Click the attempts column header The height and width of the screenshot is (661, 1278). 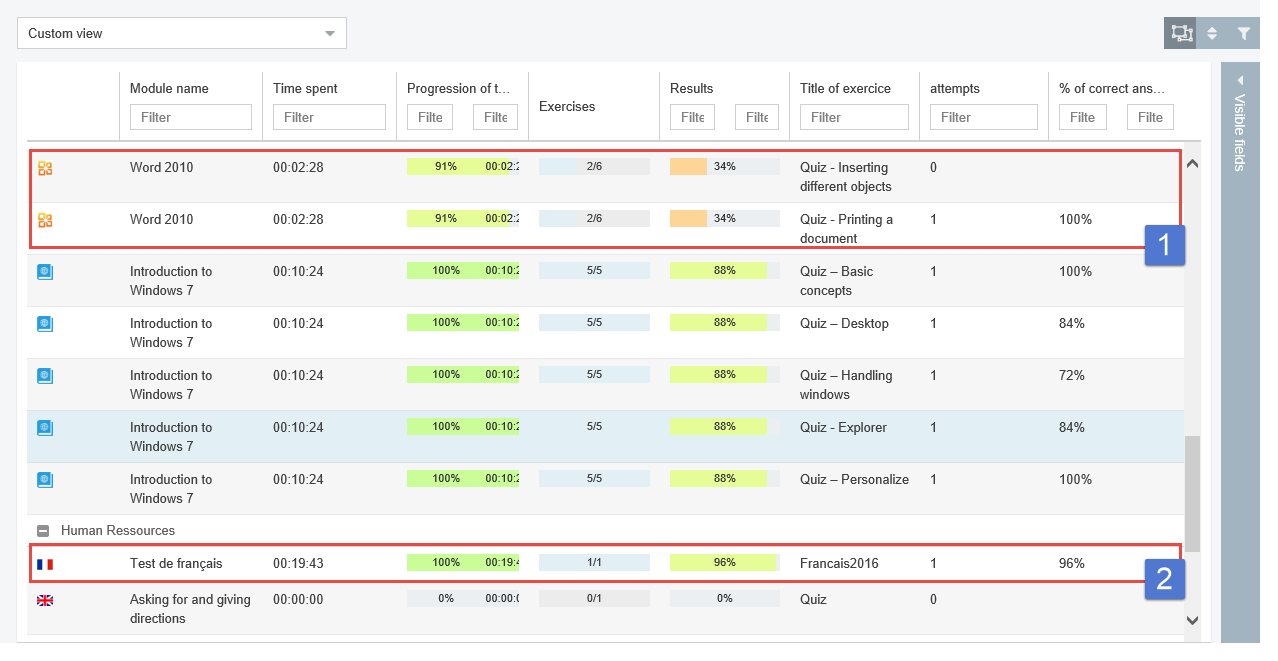tap(953, 88)
